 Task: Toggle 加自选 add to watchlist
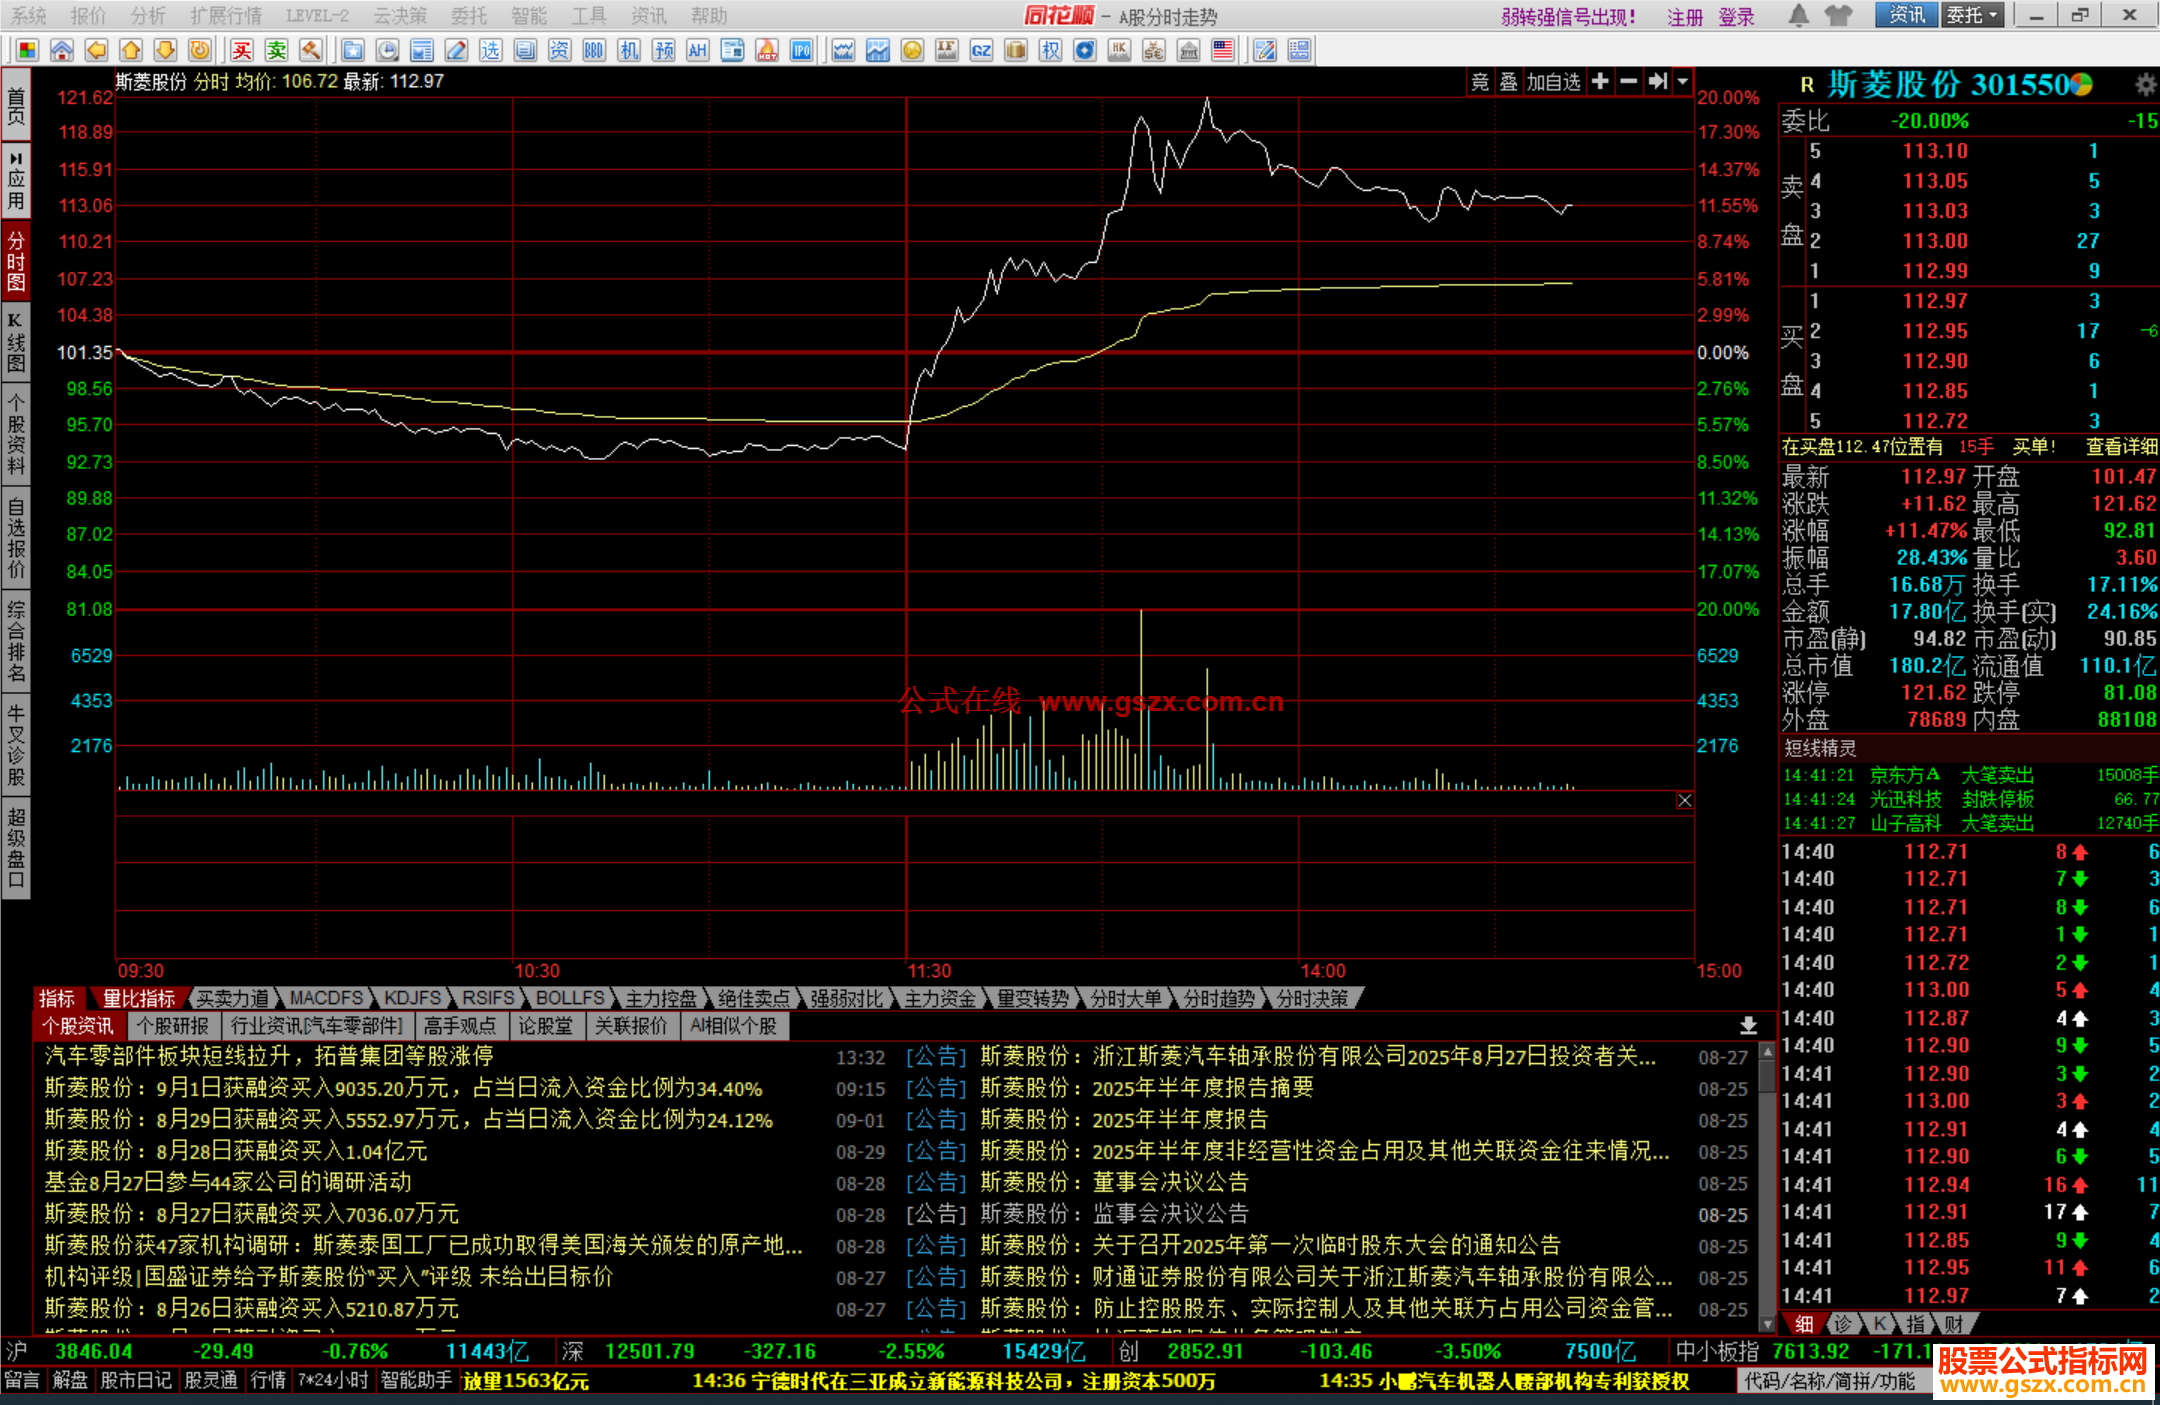[x=1553, y=82]
